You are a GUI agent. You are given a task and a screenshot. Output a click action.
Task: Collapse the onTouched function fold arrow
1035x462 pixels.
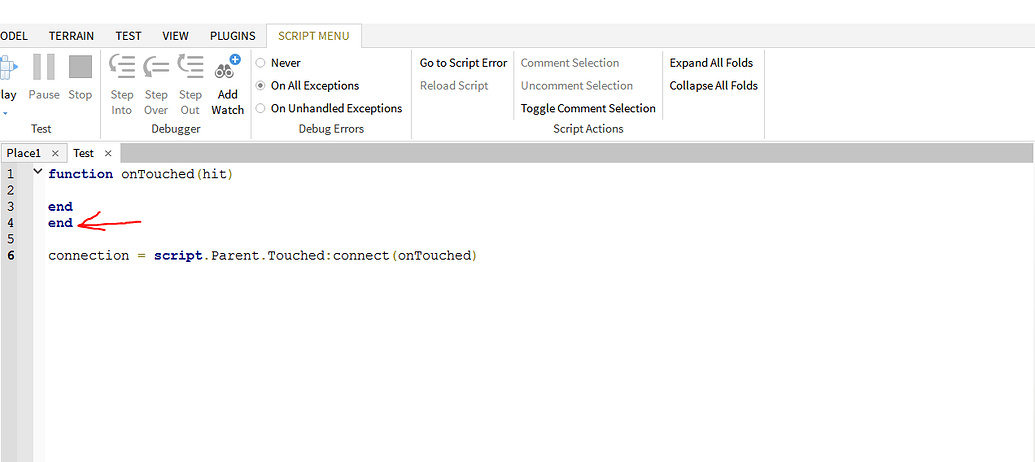tap(37, 172)
